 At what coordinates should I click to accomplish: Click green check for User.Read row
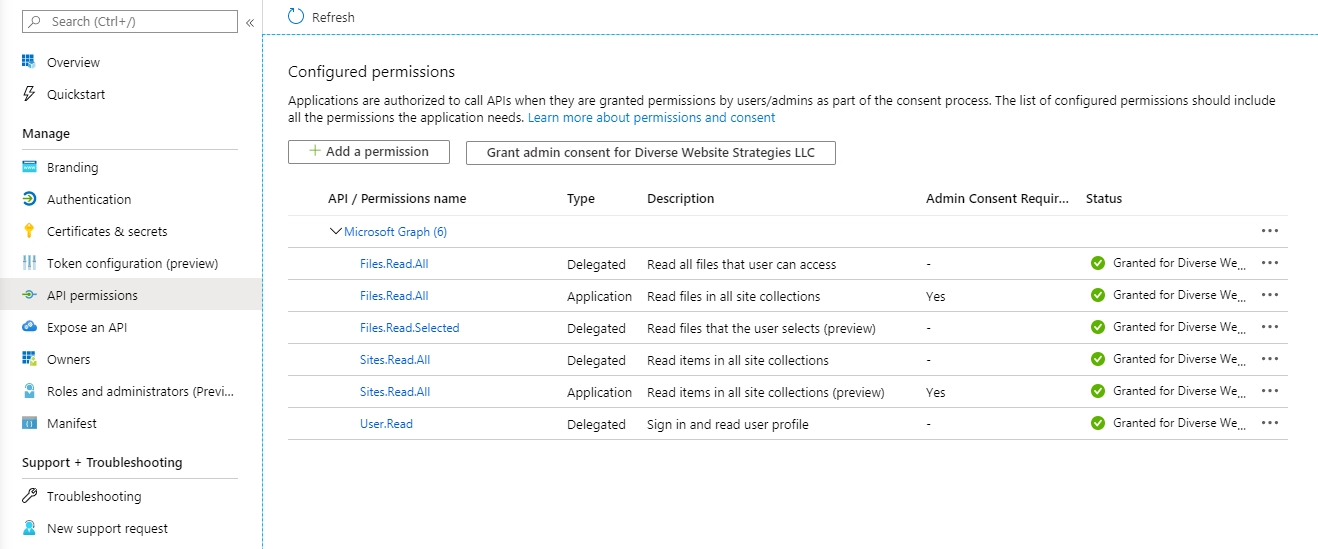tap(1097, 423)
